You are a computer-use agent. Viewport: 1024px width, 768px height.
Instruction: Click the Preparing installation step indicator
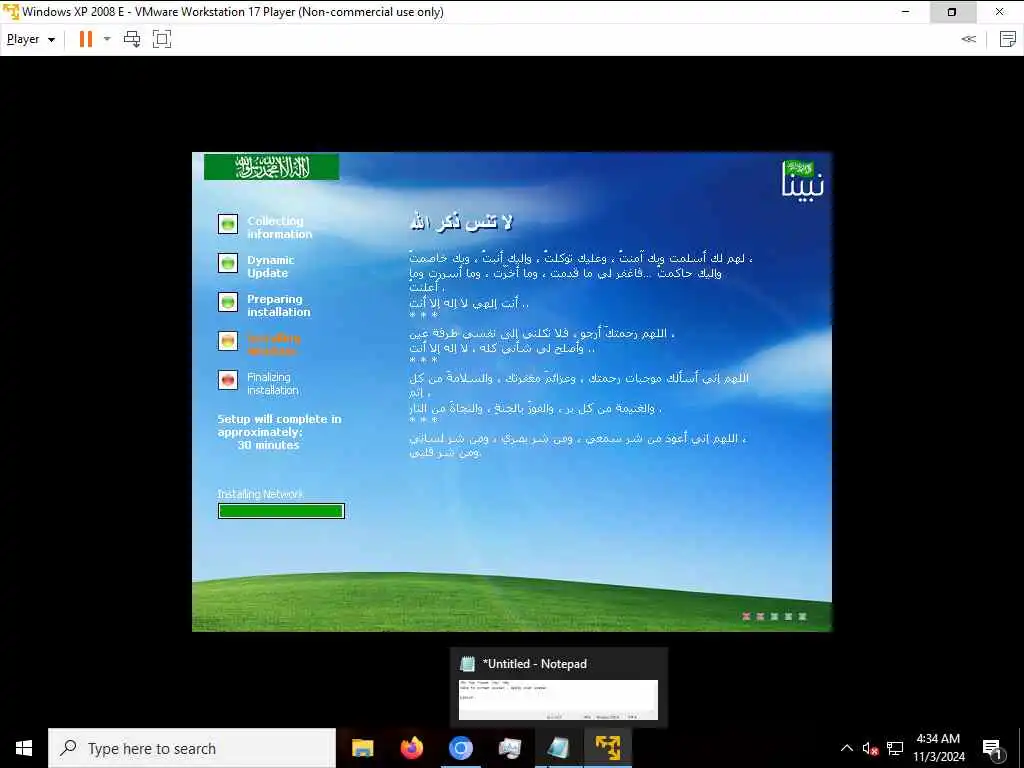pos(228,302)
